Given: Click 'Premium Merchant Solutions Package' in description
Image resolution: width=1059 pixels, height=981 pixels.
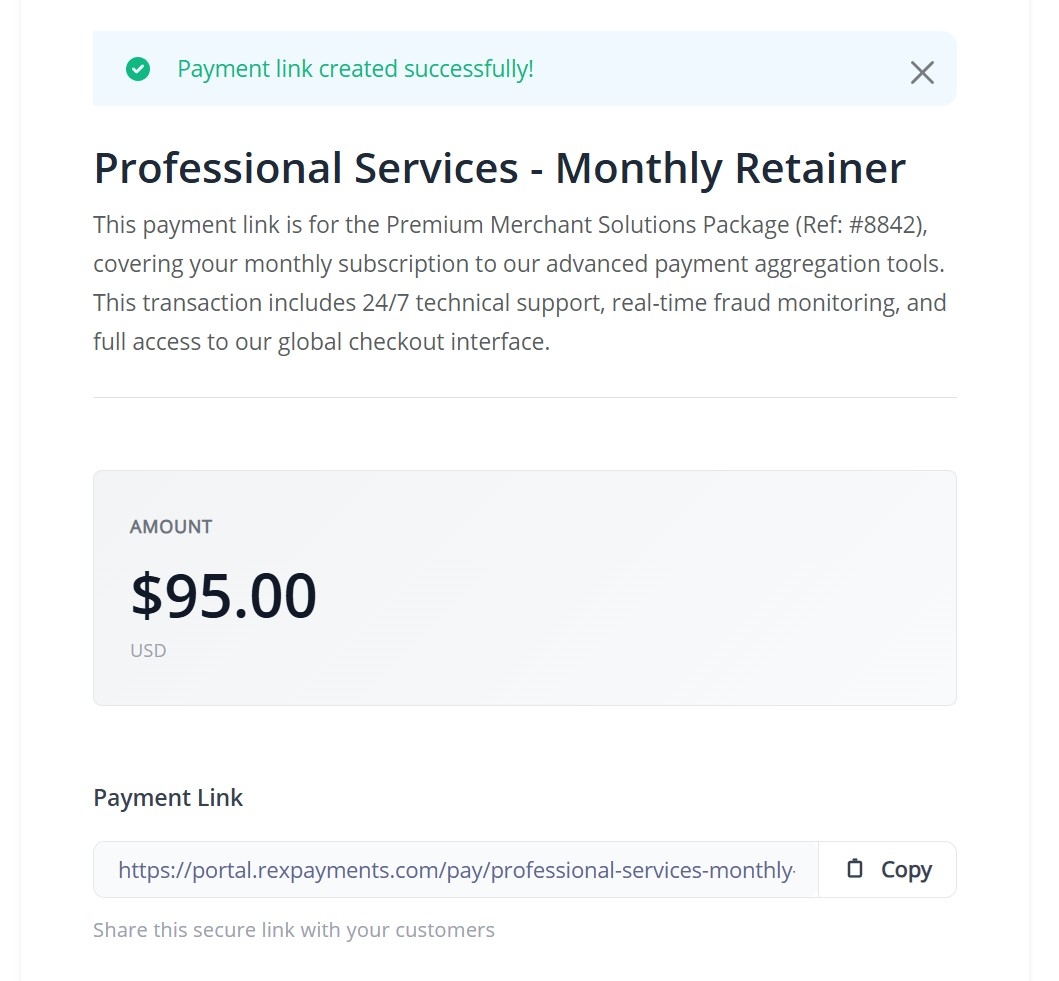Looking at the screenshot, I should coord(586,225).
